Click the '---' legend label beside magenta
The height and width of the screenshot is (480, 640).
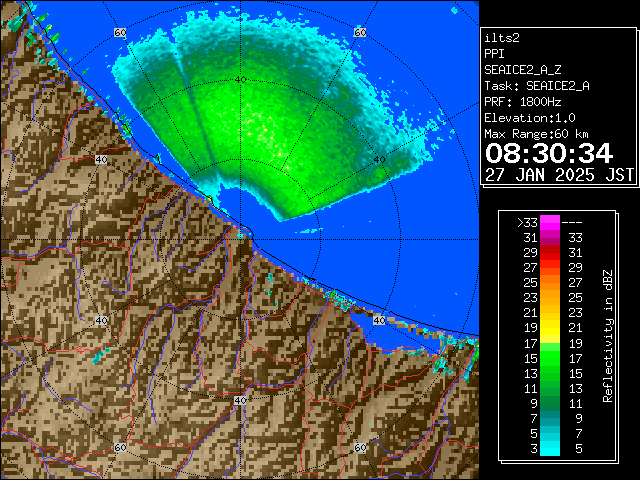tap(572, 223)
